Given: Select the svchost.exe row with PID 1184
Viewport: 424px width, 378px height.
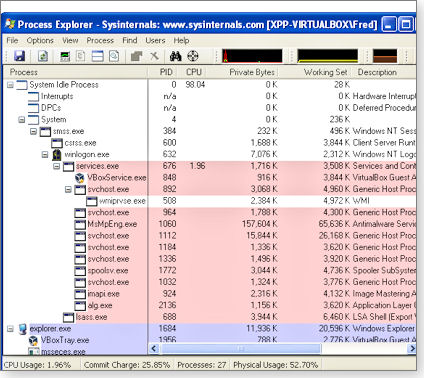Looking at the screenshot, I should coord(209,247).
